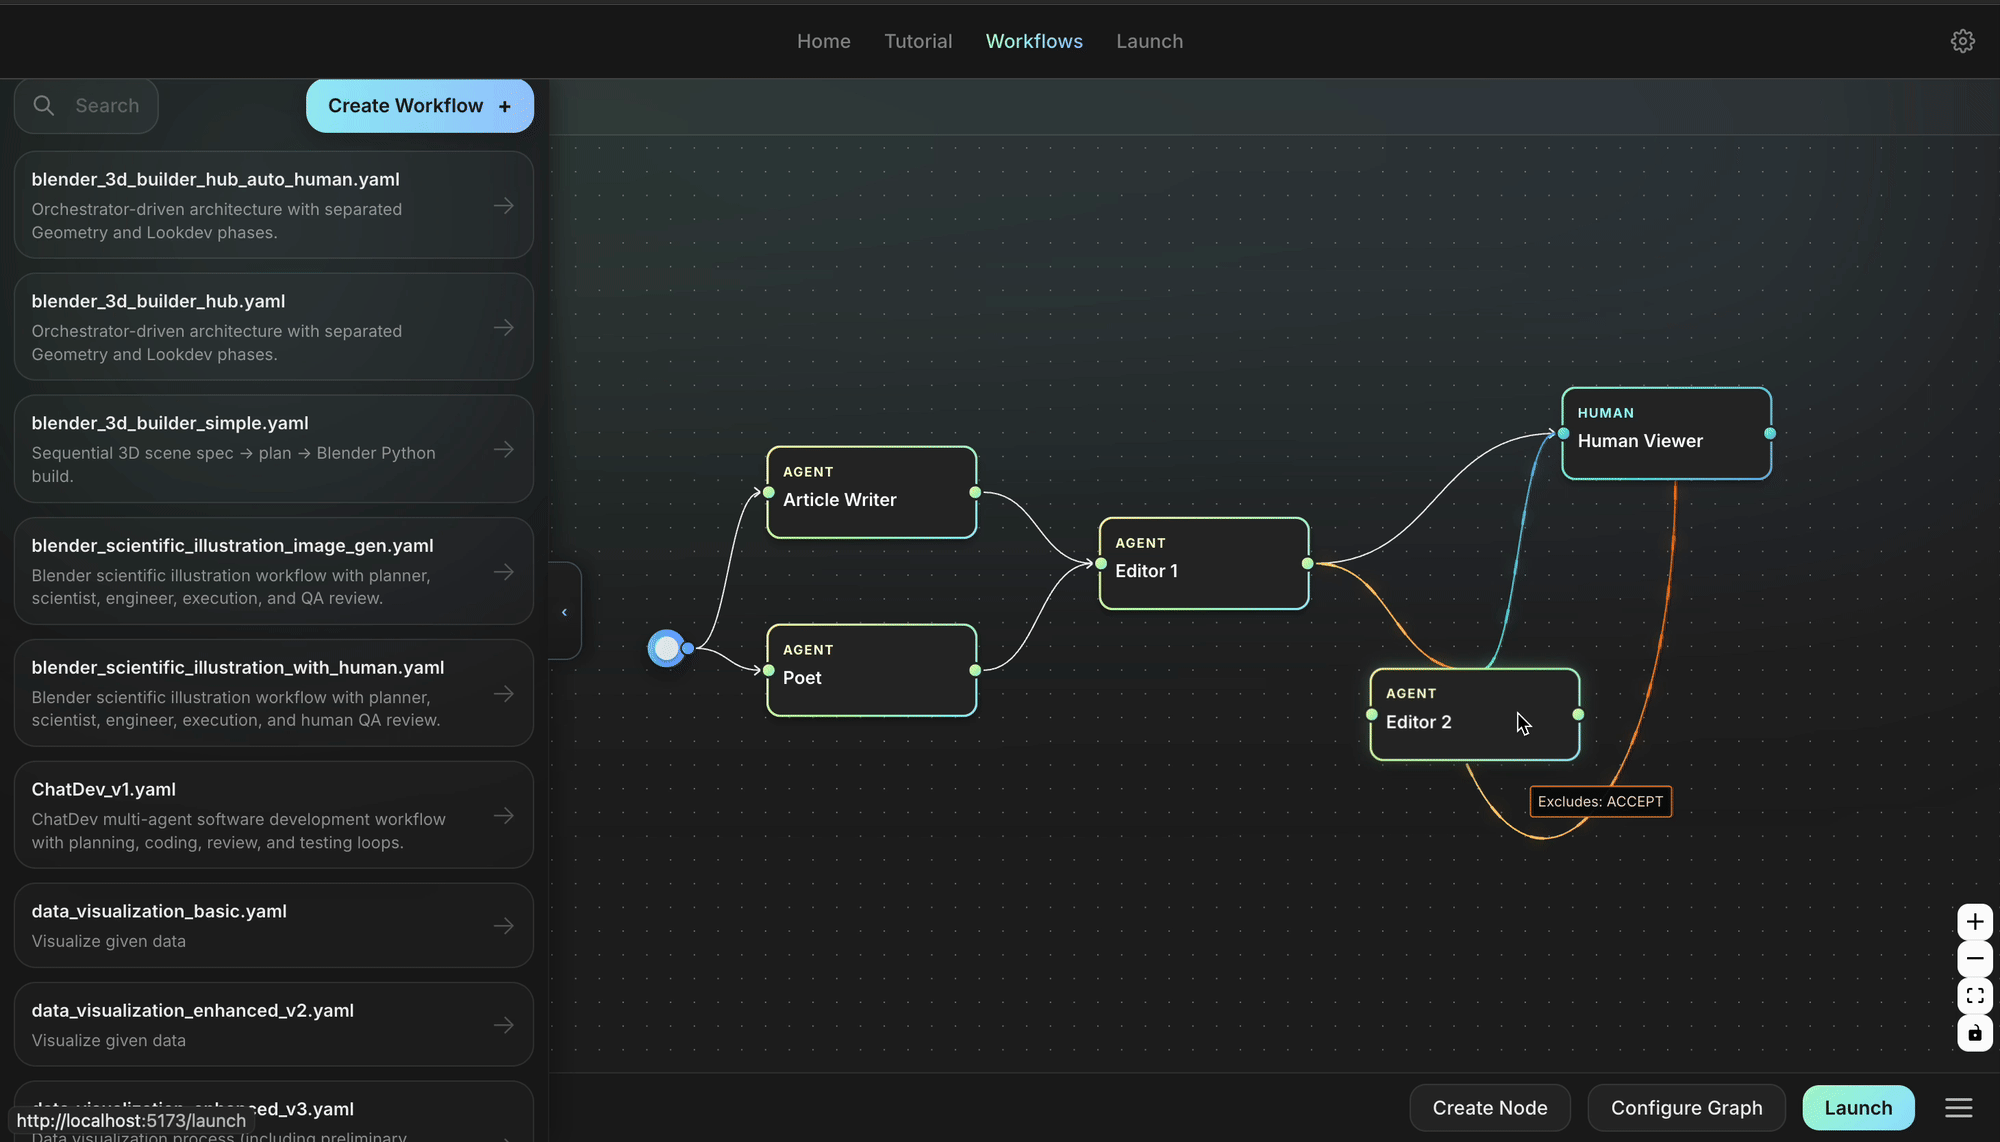Viewport: 2000px width, 1142px height.
Task: Open the Launch tab in navigation
Action: click(x=1149, y=41)
